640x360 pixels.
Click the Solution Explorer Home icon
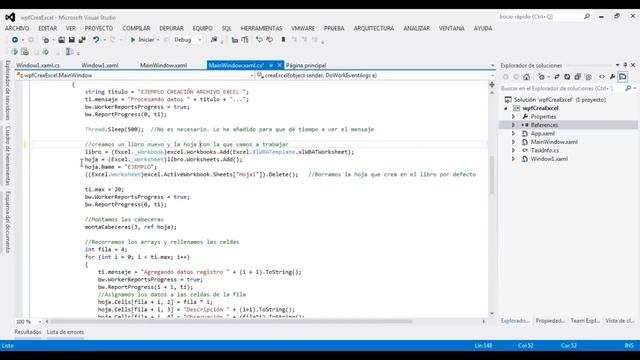pyautogui.click(x=527, y=77)
